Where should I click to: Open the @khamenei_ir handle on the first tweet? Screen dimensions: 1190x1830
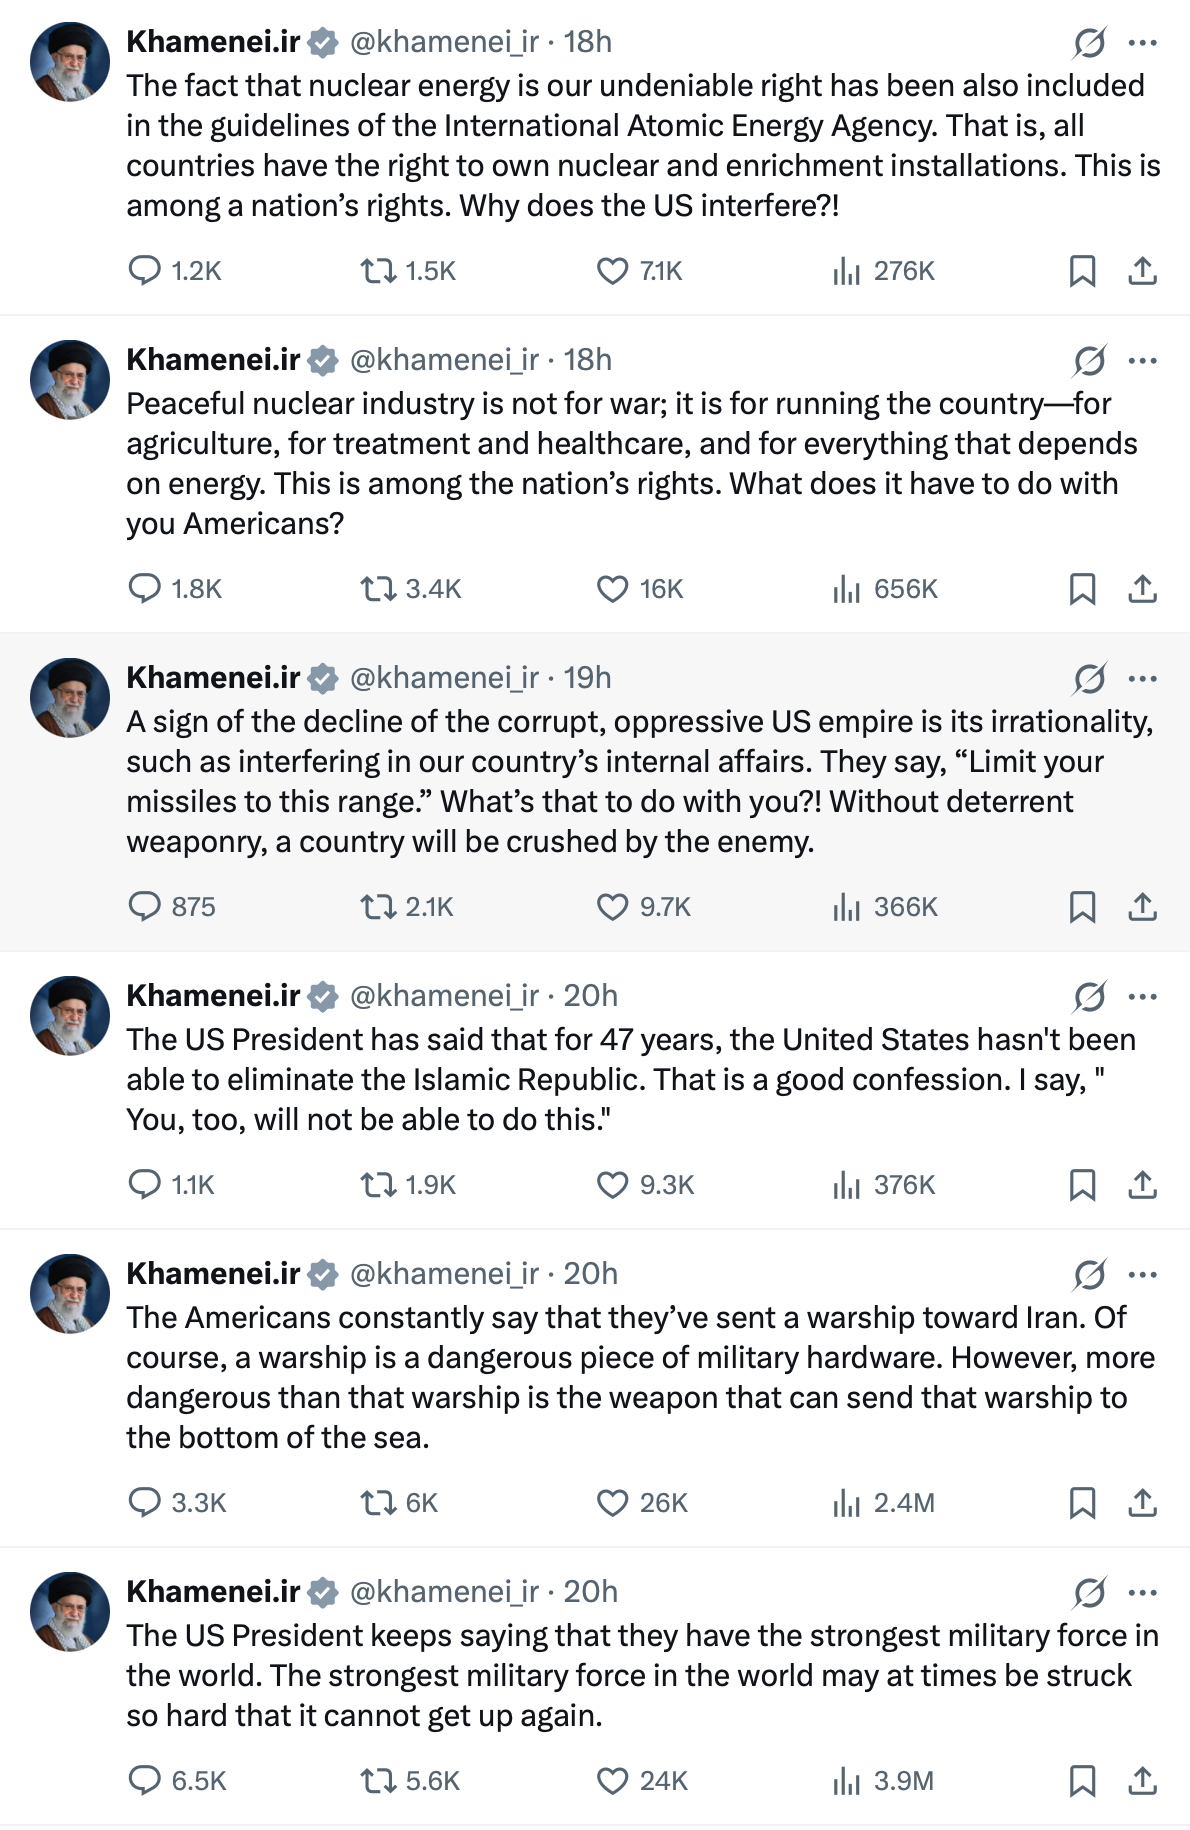(x=444, y=42)
